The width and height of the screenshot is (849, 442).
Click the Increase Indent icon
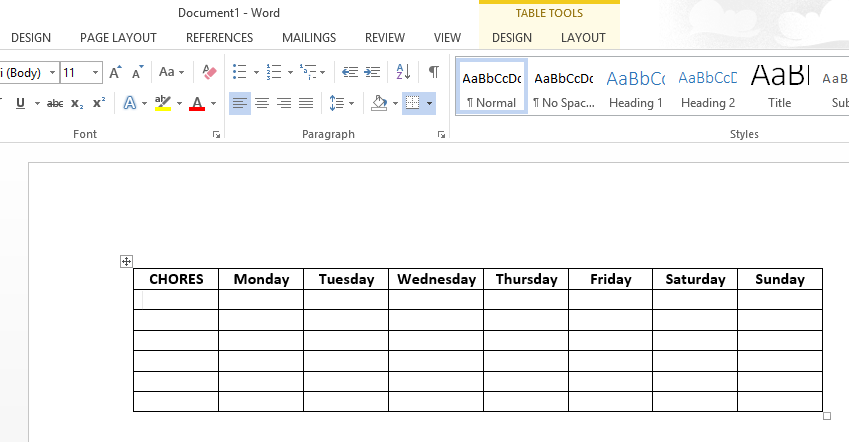pos(372,72)
